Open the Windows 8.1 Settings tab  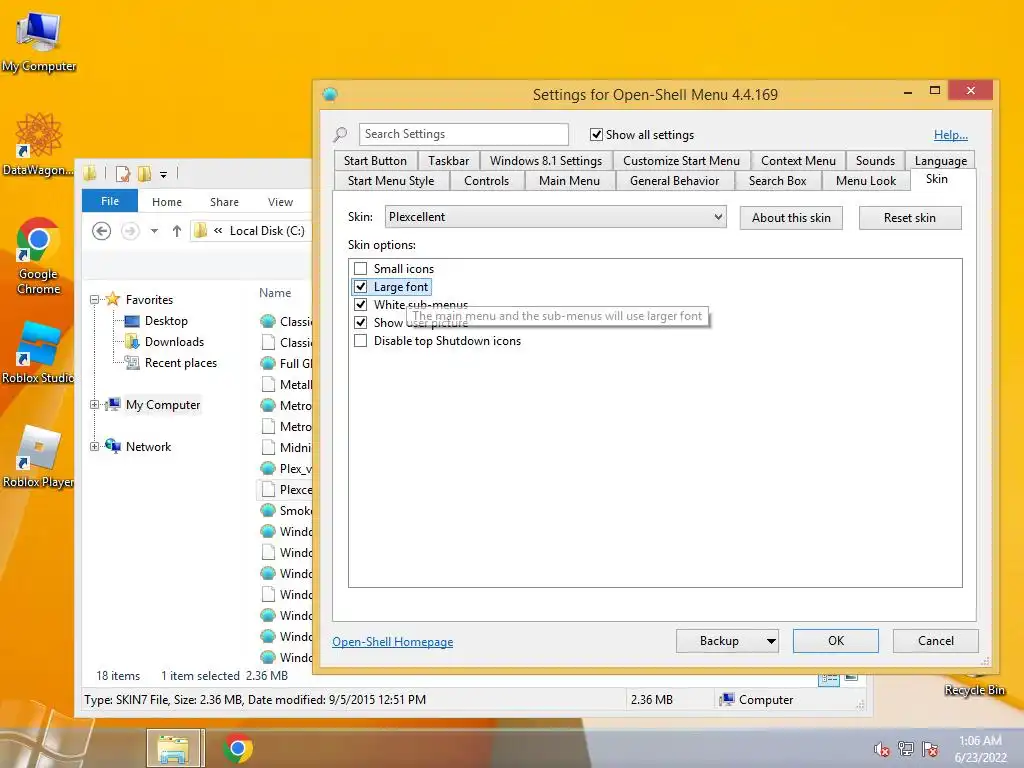pos(546,161)
